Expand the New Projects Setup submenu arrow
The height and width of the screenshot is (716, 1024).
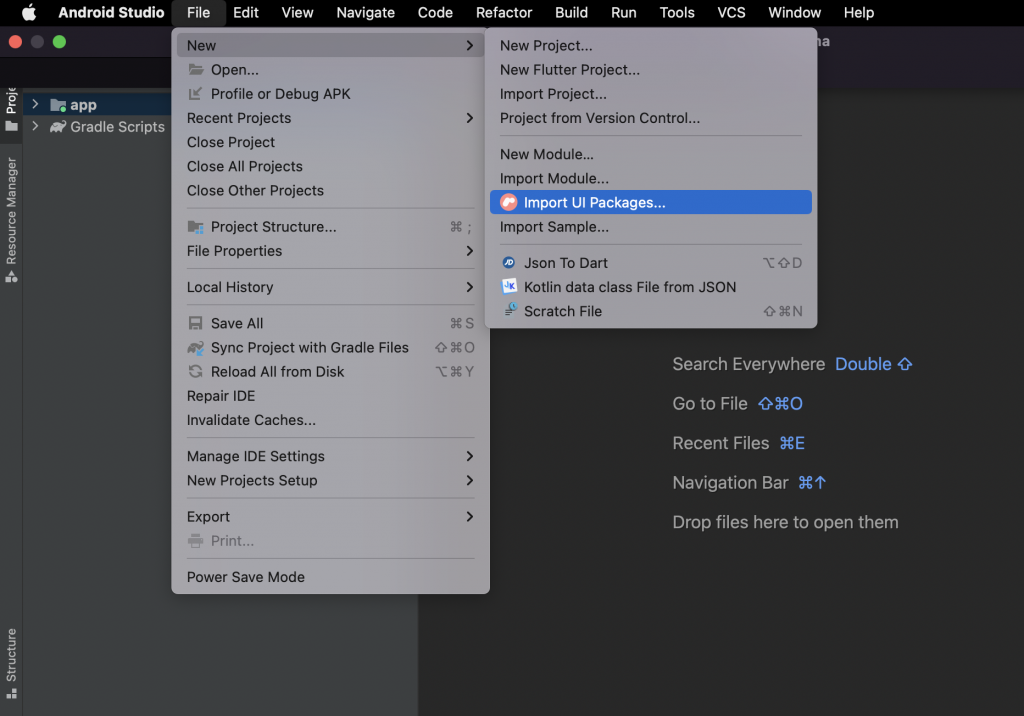470,480
